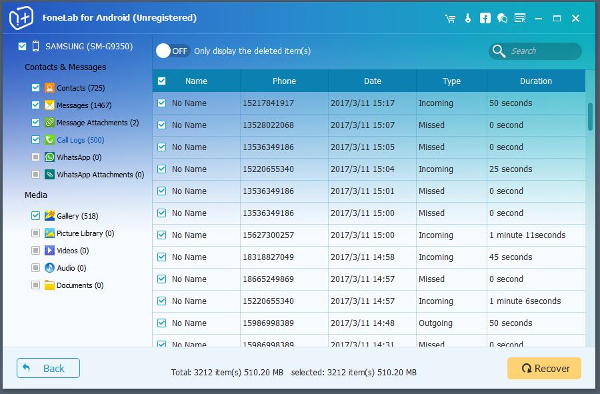Open the Gallery (518) category
This screenshot has height=394, width=600.
(77, 216)
